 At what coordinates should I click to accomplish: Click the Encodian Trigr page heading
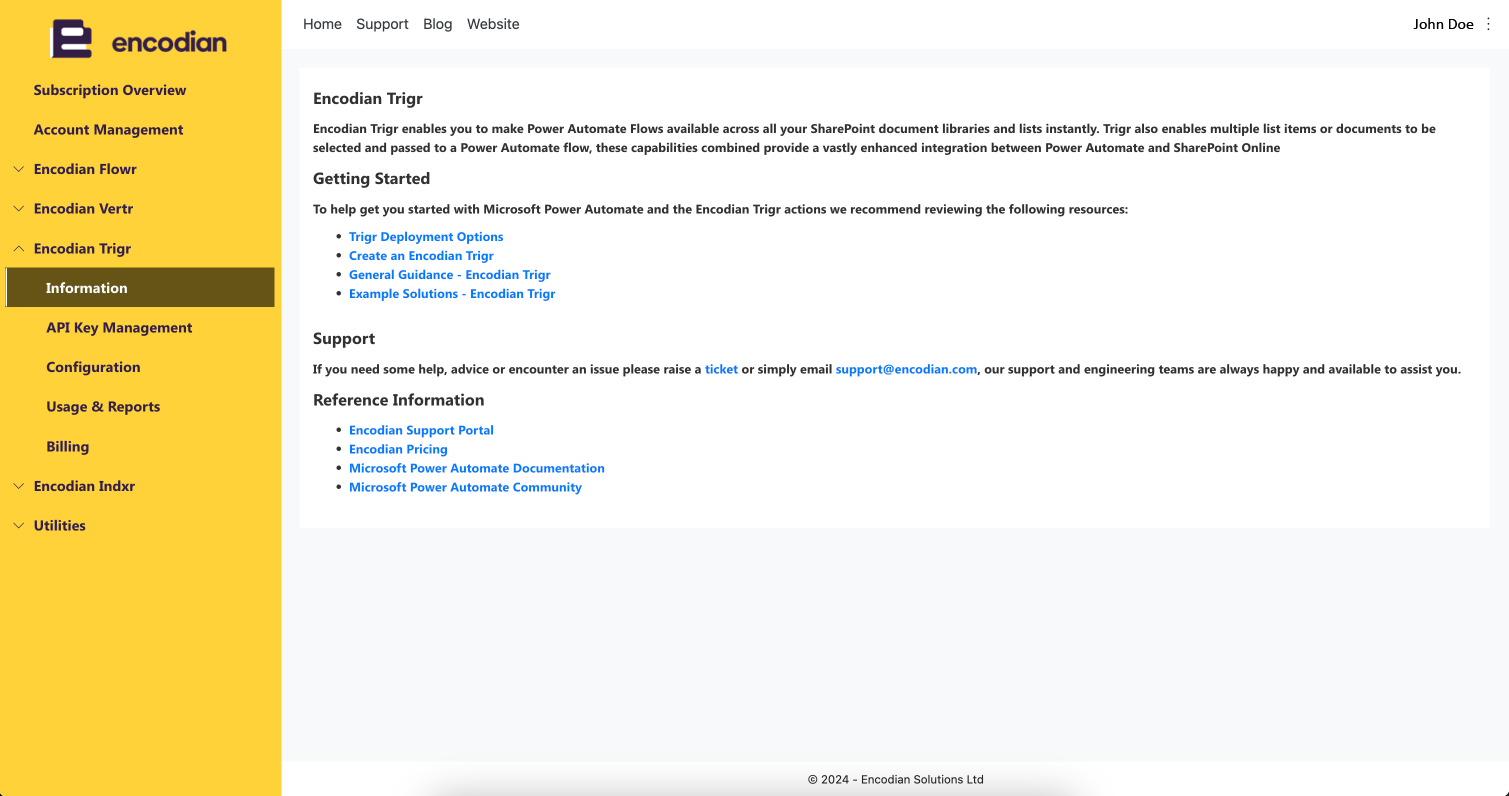pos(368,99)
